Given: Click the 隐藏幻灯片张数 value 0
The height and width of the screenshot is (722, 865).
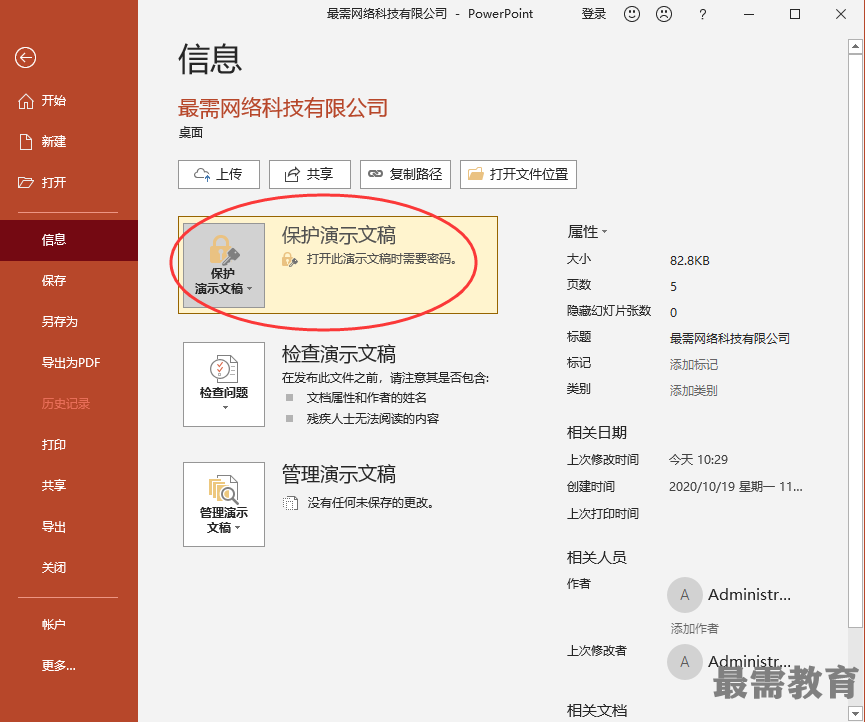Looking at the screenshot, I should (674, 313).
